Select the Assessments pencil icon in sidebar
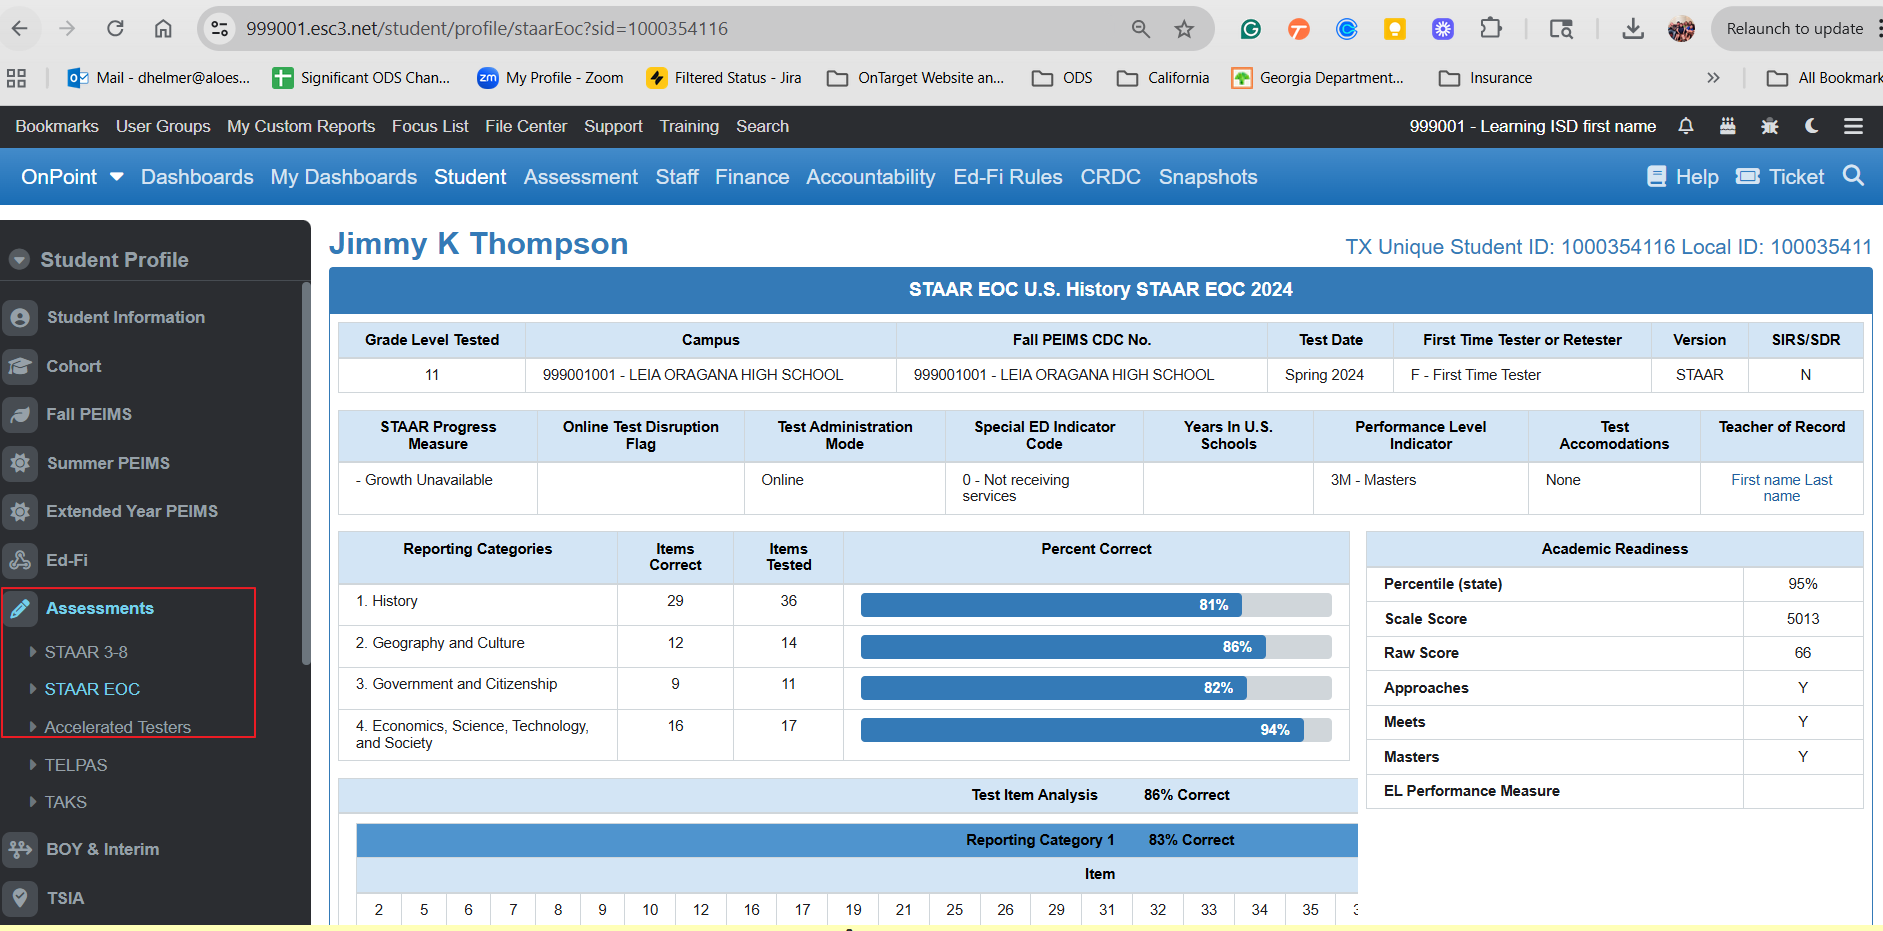Image resolution: width=1883 pixels, height=931 pixels. point(20,608)
